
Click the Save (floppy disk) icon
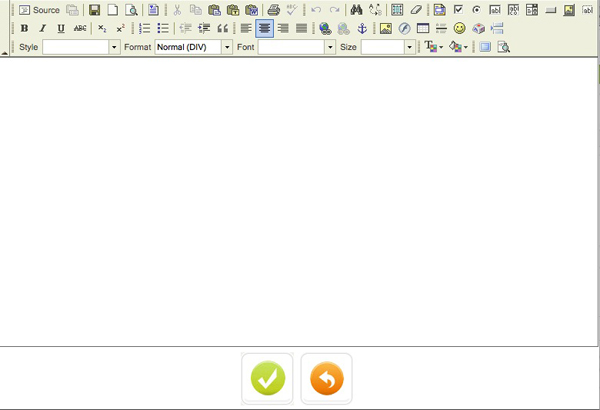[94, 10]
